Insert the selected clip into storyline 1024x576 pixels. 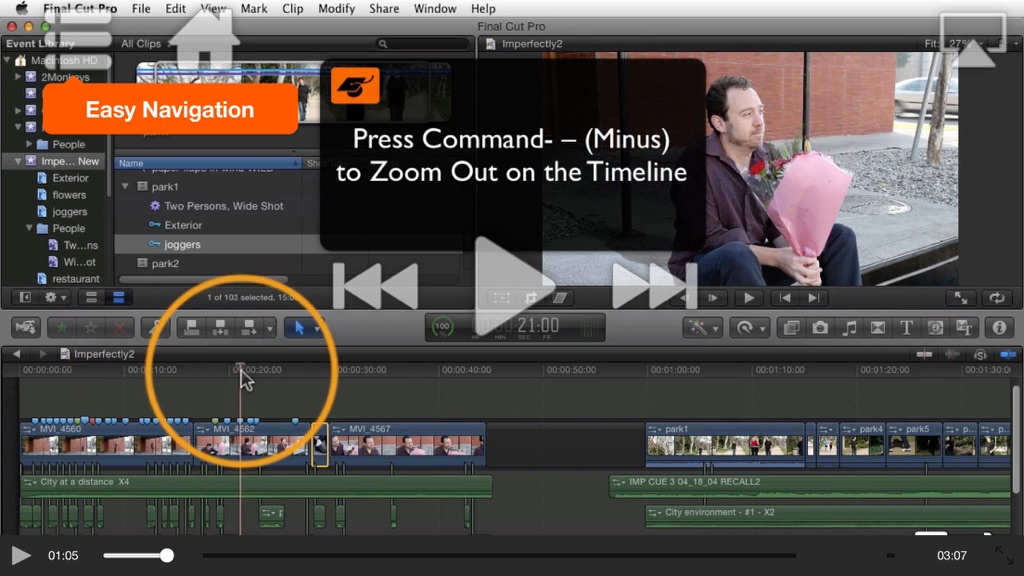(x=220, y=327)
